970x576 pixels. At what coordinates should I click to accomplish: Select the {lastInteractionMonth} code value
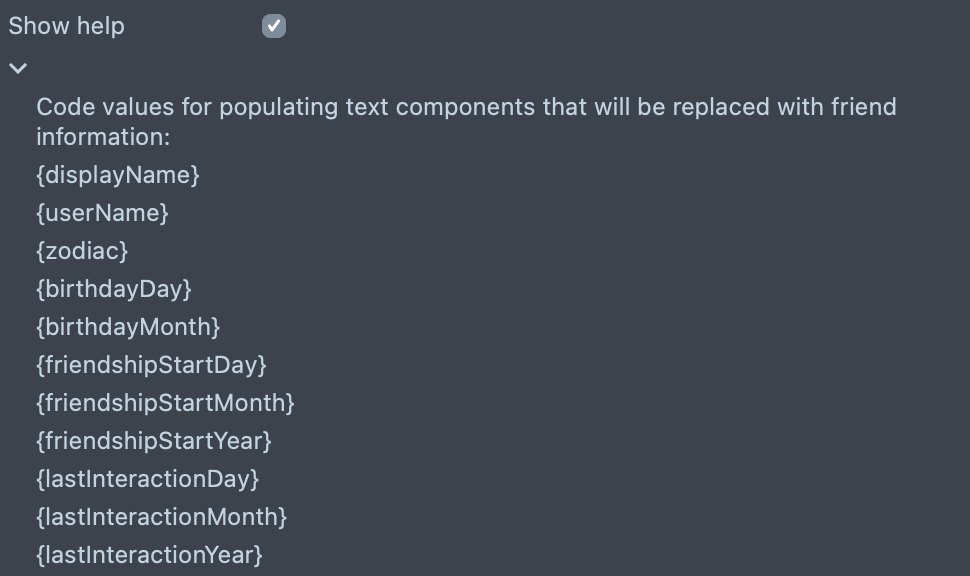point(162,517)
